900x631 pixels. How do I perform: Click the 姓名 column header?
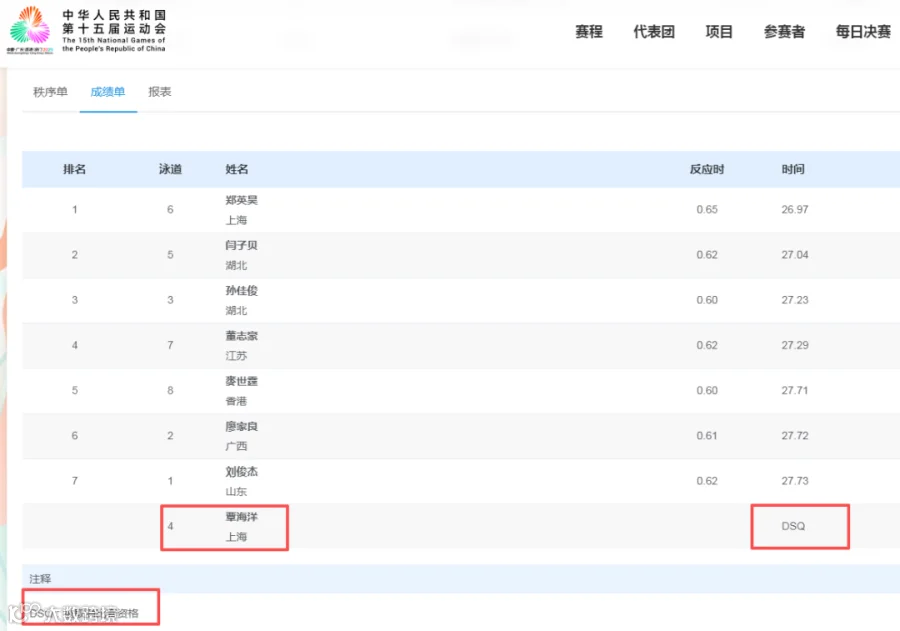pyautogui.click(x=237, y=169)
